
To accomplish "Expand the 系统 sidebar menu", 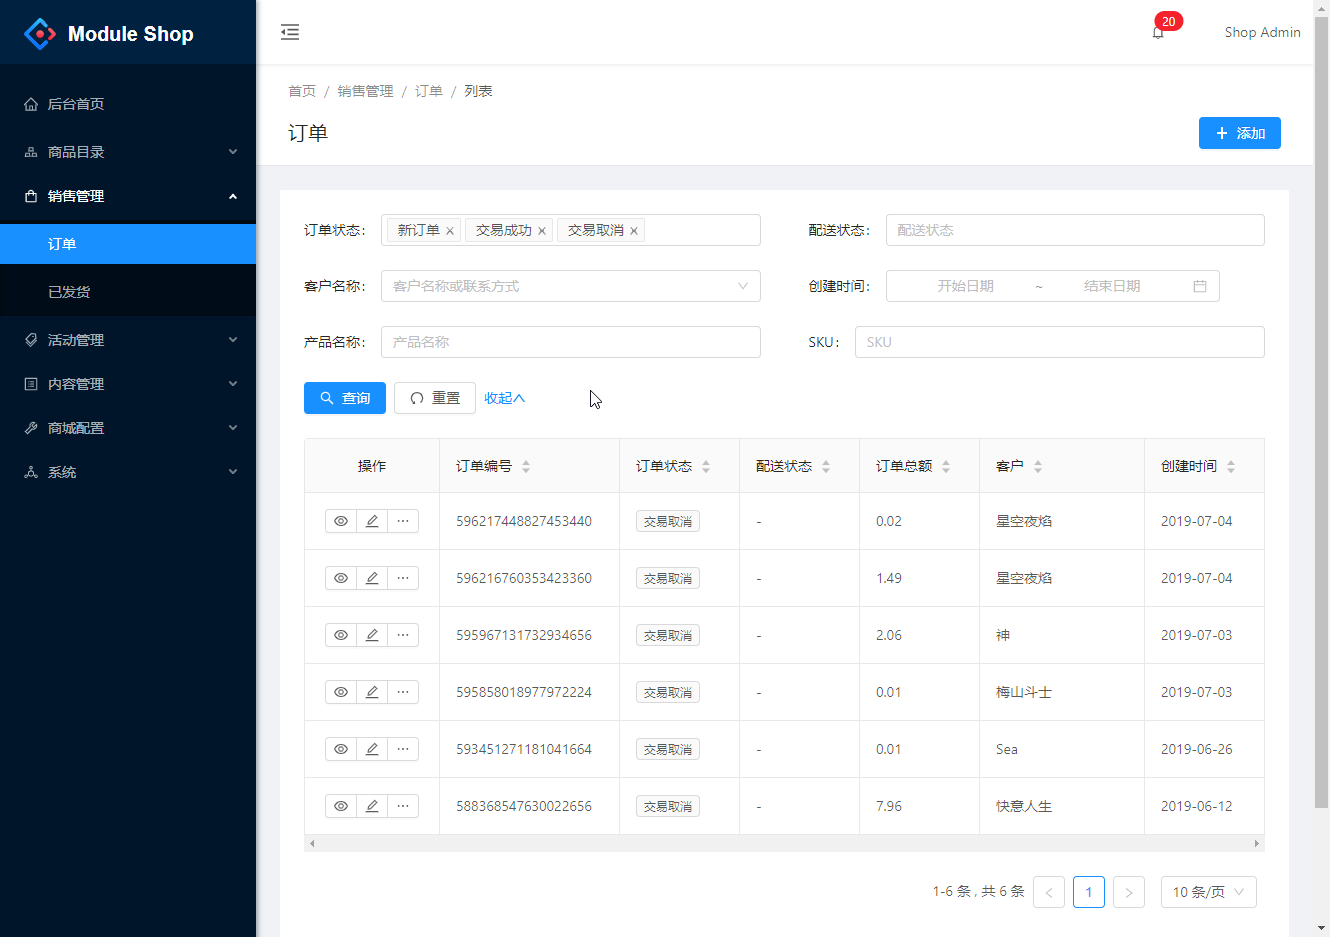I will point(128,472).
